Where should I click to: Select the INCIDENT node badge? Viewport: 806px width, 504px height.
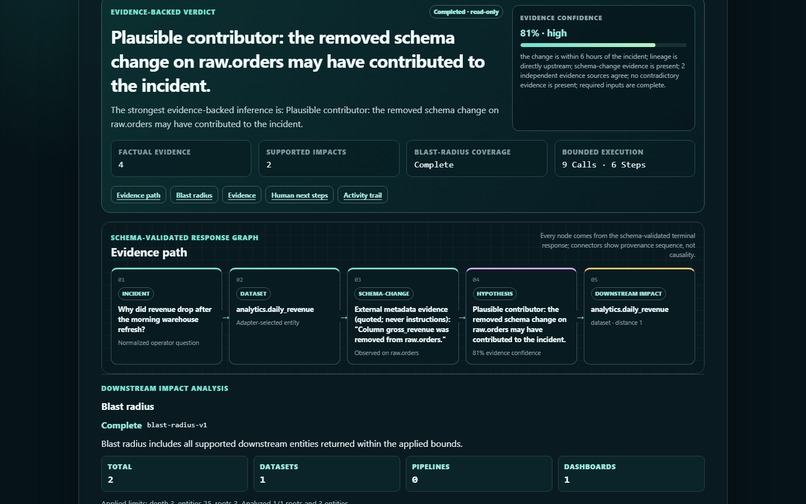pyautogui.click(x=136, y=294)
